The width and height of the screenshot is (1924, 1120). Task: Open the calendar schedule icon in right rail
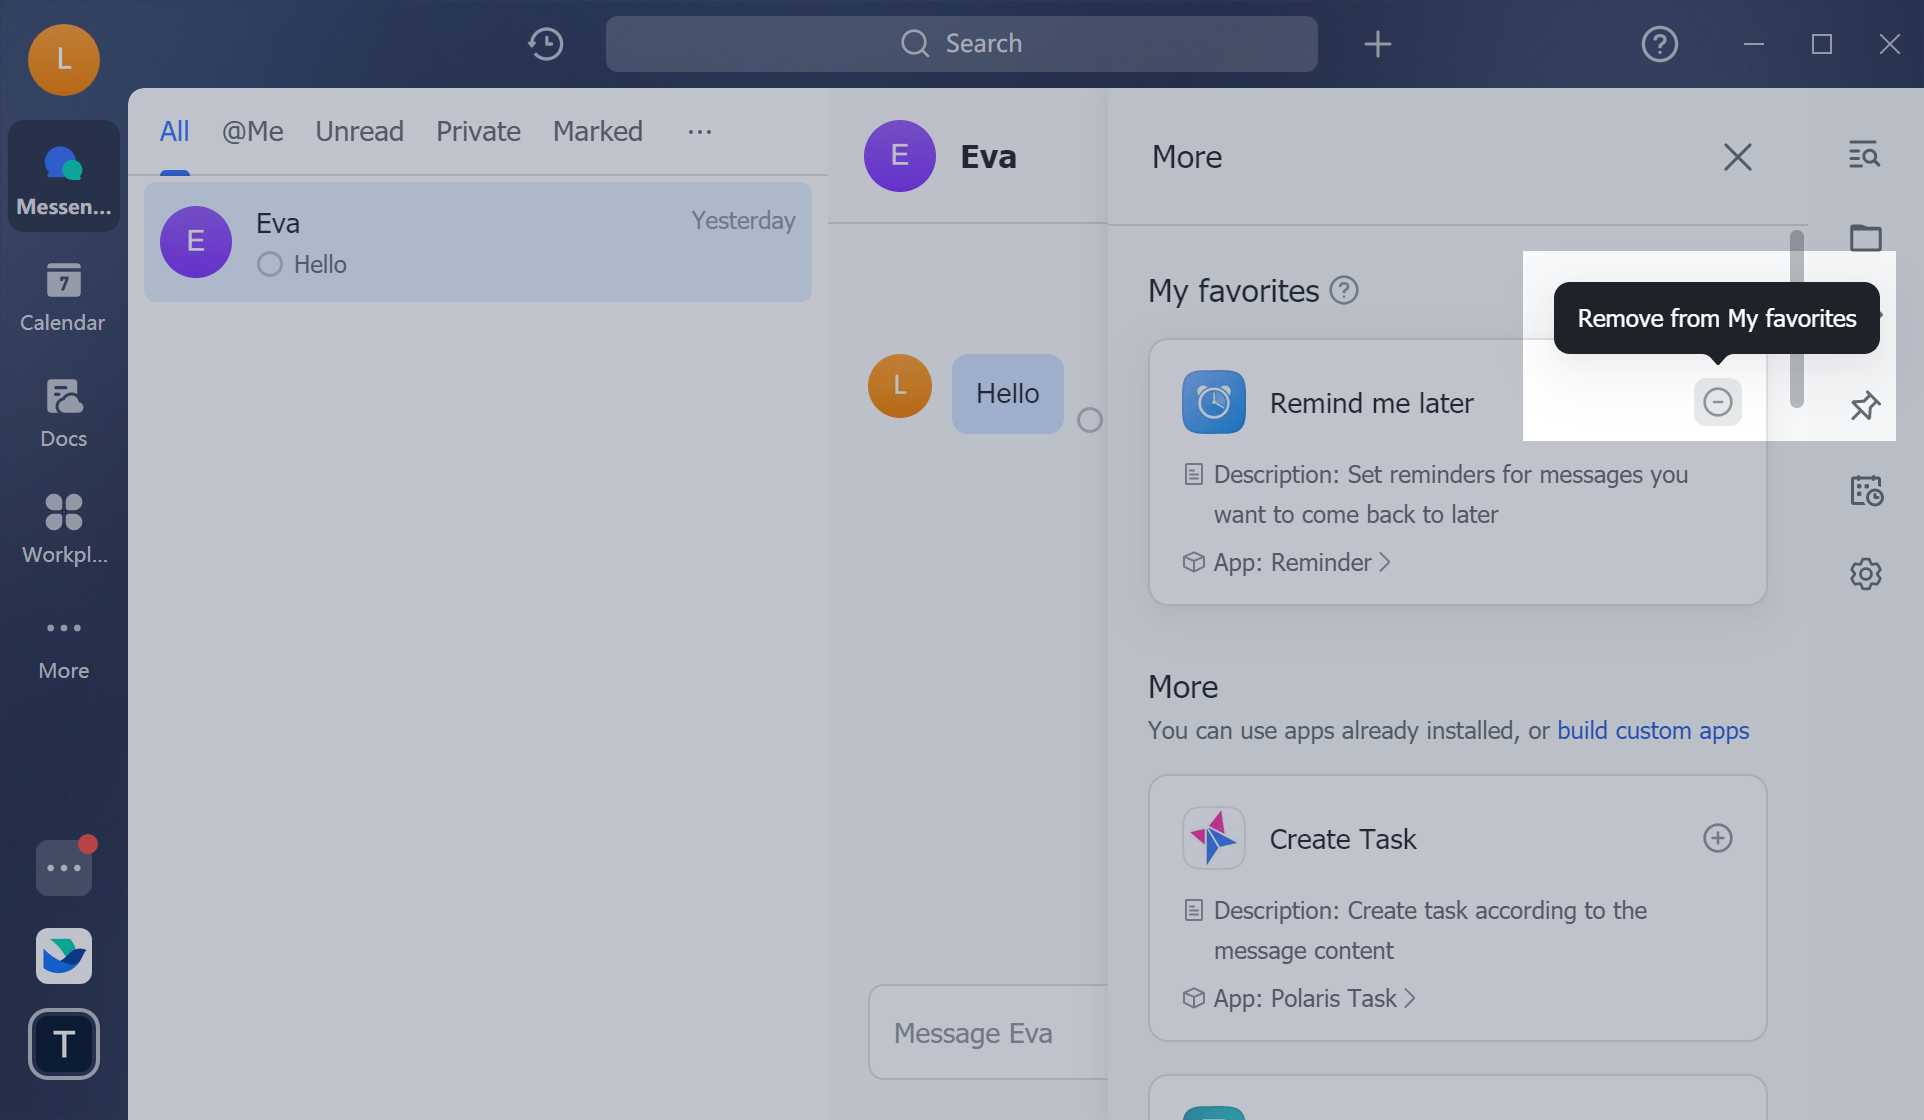[x=1865, y=490]
